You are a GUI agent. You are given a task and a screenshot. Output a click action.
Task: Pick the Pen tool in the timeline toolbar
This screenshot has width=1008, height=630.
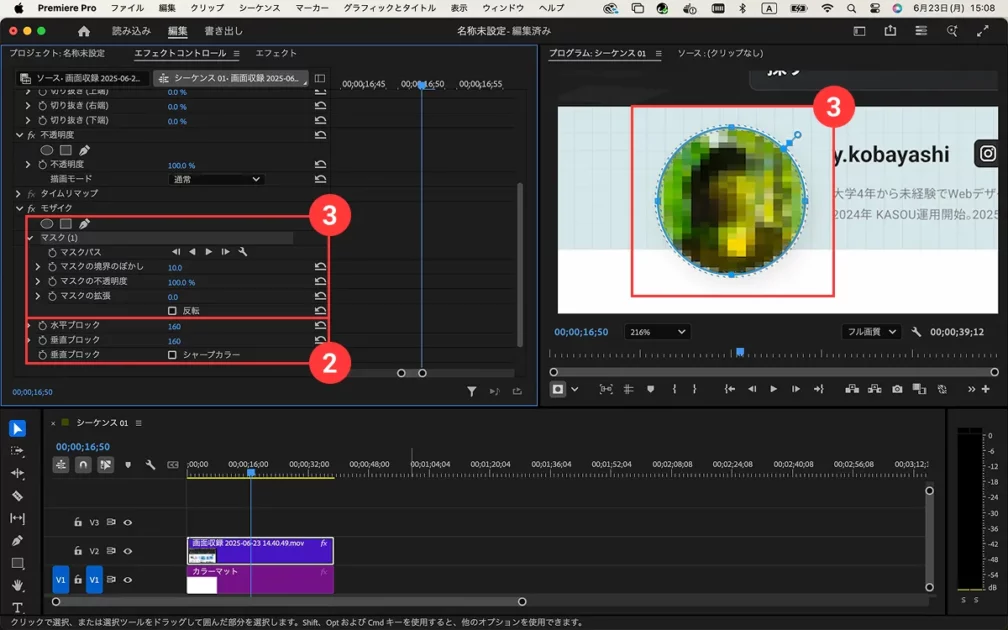(17, 541)
